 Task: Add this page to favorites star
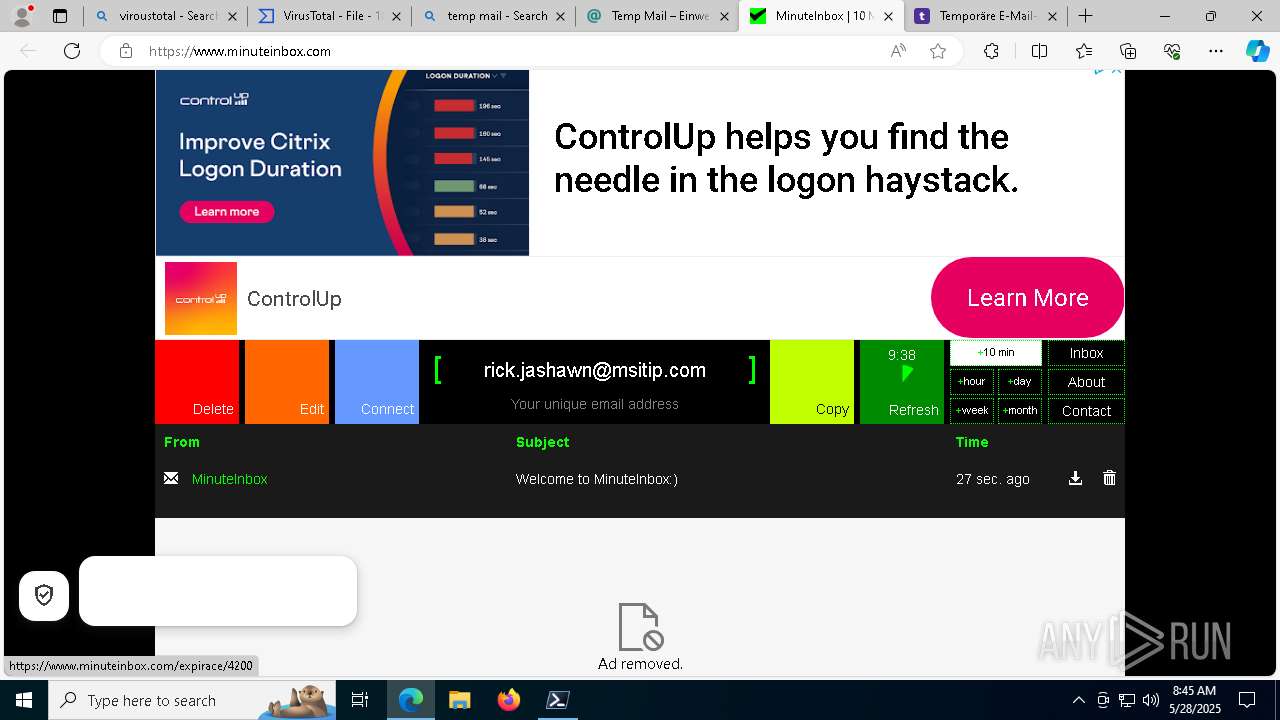coord(938,51)
